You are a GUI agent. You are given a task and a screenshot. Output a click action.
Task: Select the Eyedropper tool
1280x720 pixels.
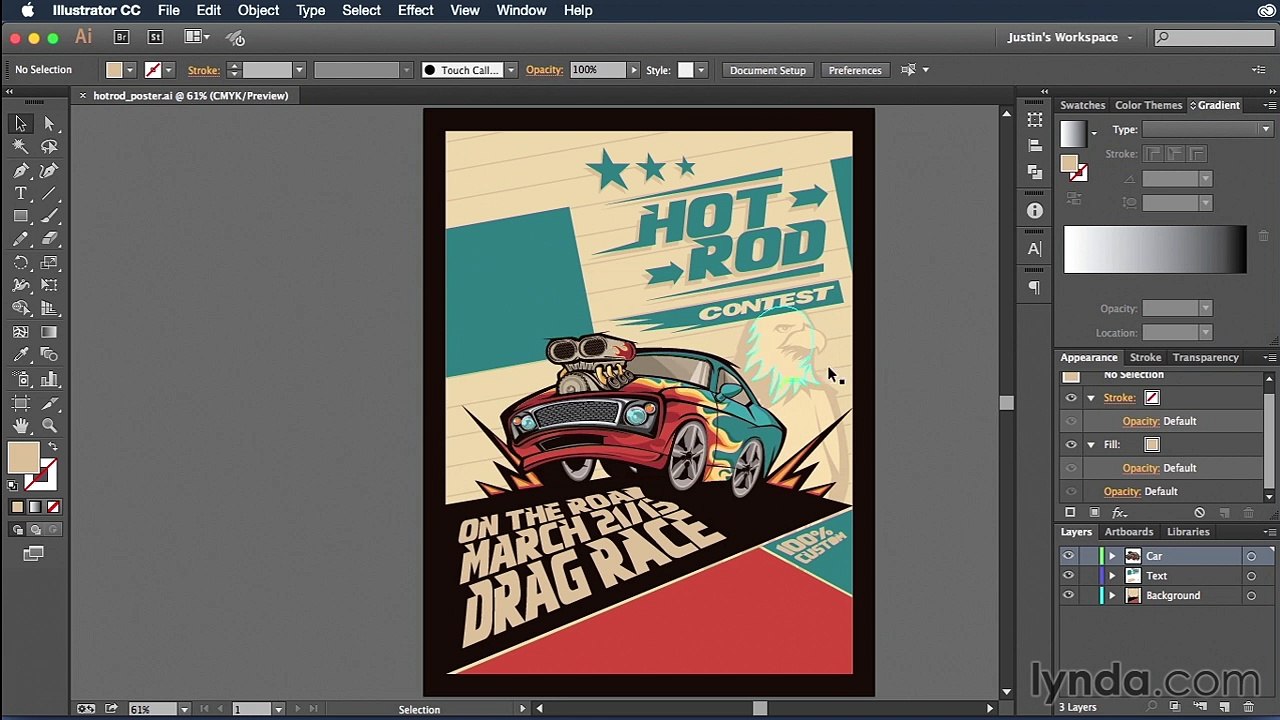(20, 355)
